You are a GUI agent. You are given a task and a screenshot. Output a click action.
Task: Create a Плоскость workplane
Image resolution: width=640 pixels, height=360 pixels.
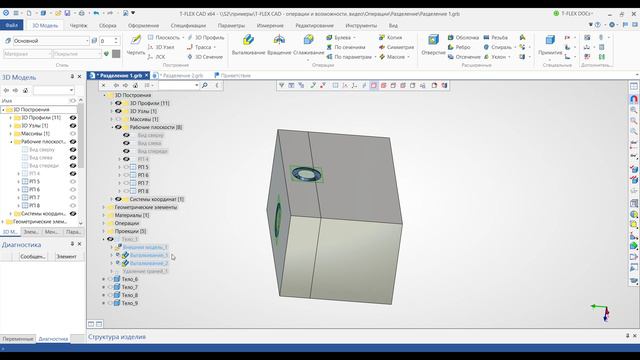163,37
